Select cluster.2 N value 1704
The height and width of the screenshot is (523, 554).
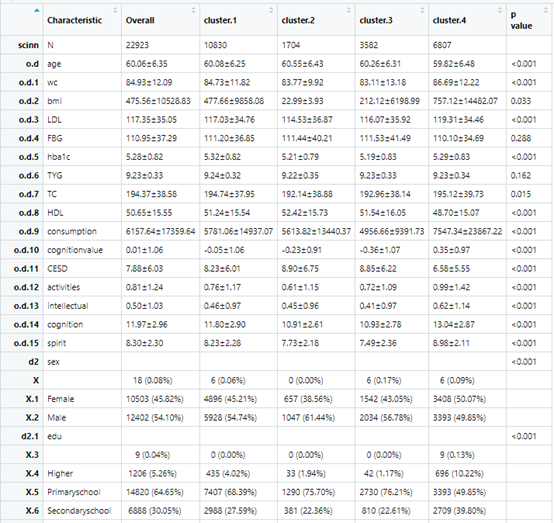(x=291, y=45)
